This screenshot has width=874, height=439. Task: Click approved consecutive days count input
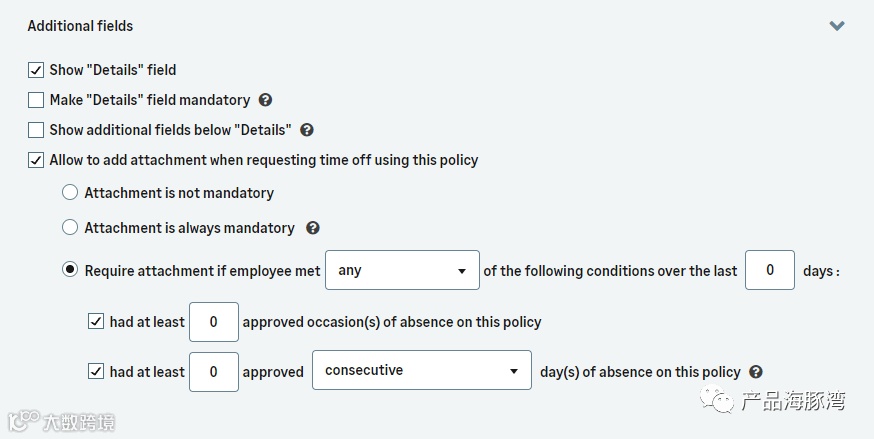(x=214, y=372)
